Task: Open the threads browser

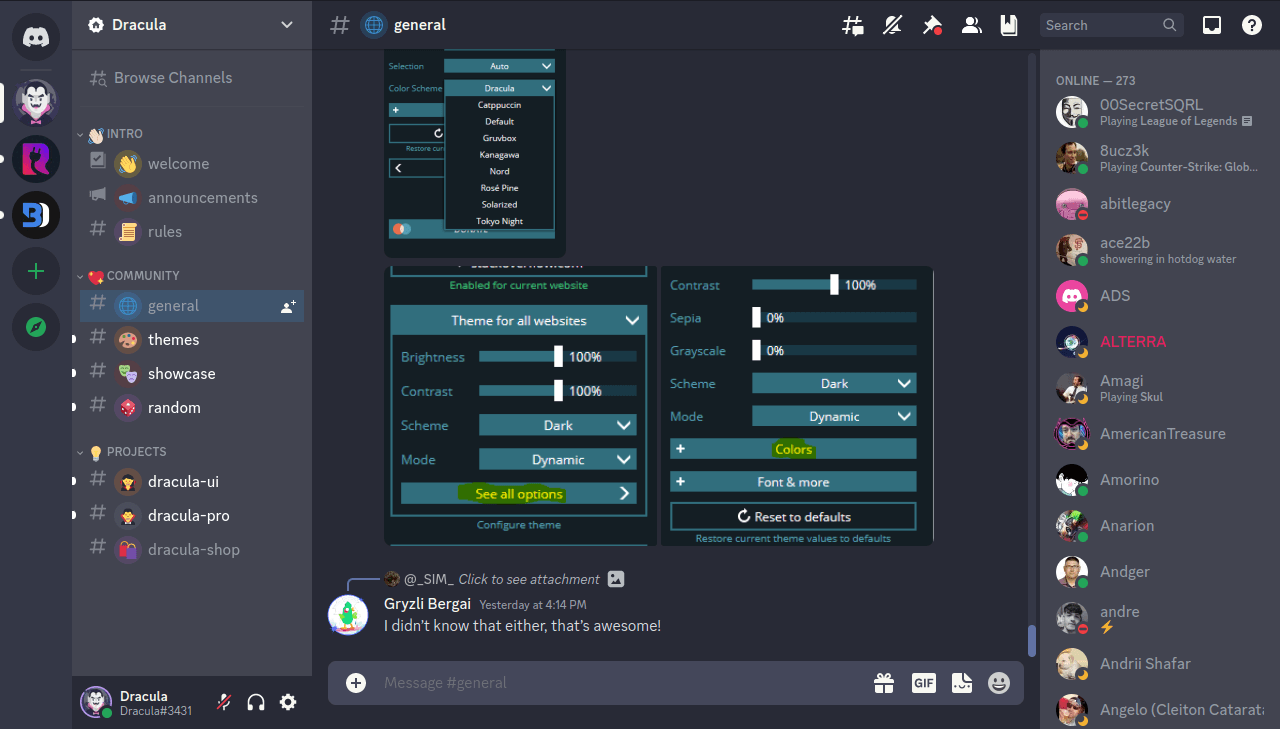Action: (852, 25)
